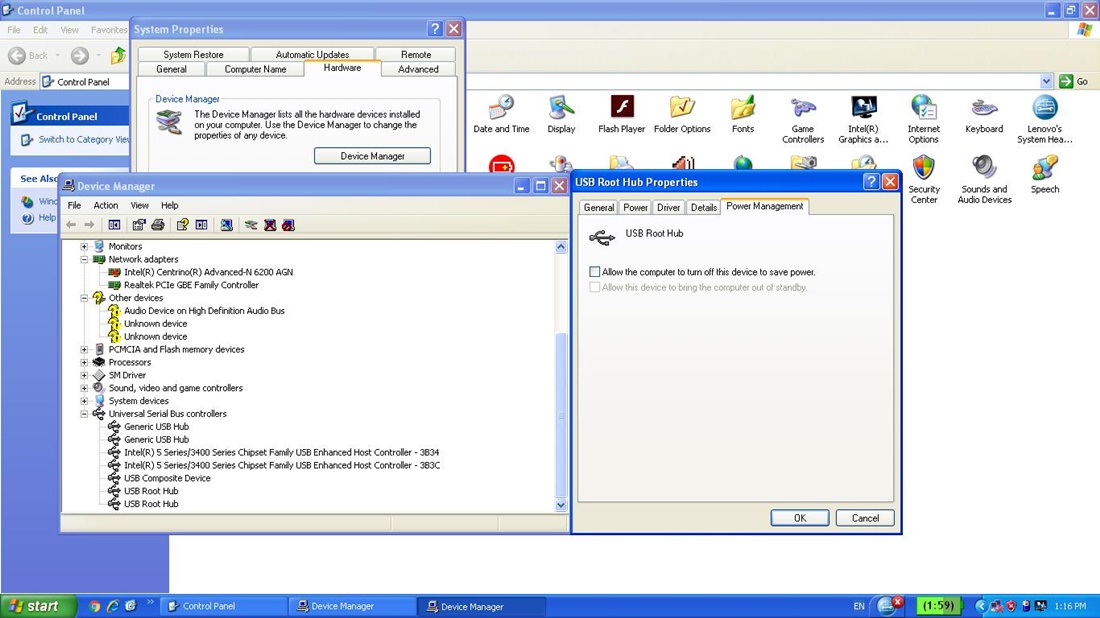Collapse the Other devices node

(84, 297)
